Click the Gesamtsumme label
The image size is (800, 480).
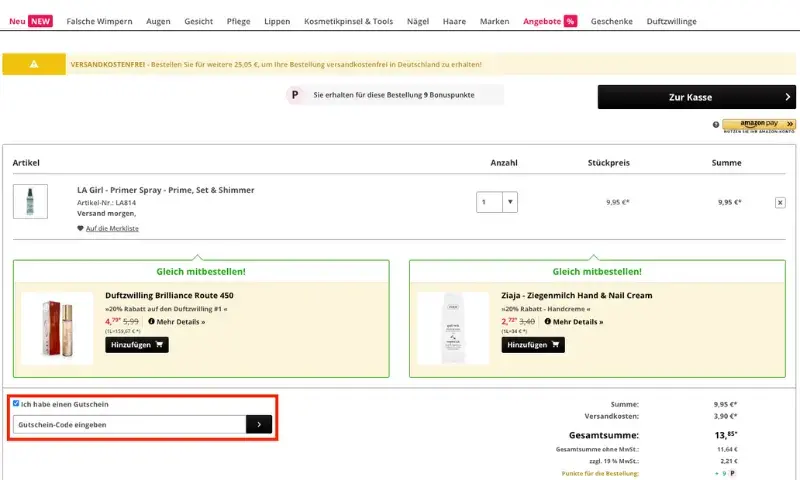pyautogui.click(x=604, y=435)
